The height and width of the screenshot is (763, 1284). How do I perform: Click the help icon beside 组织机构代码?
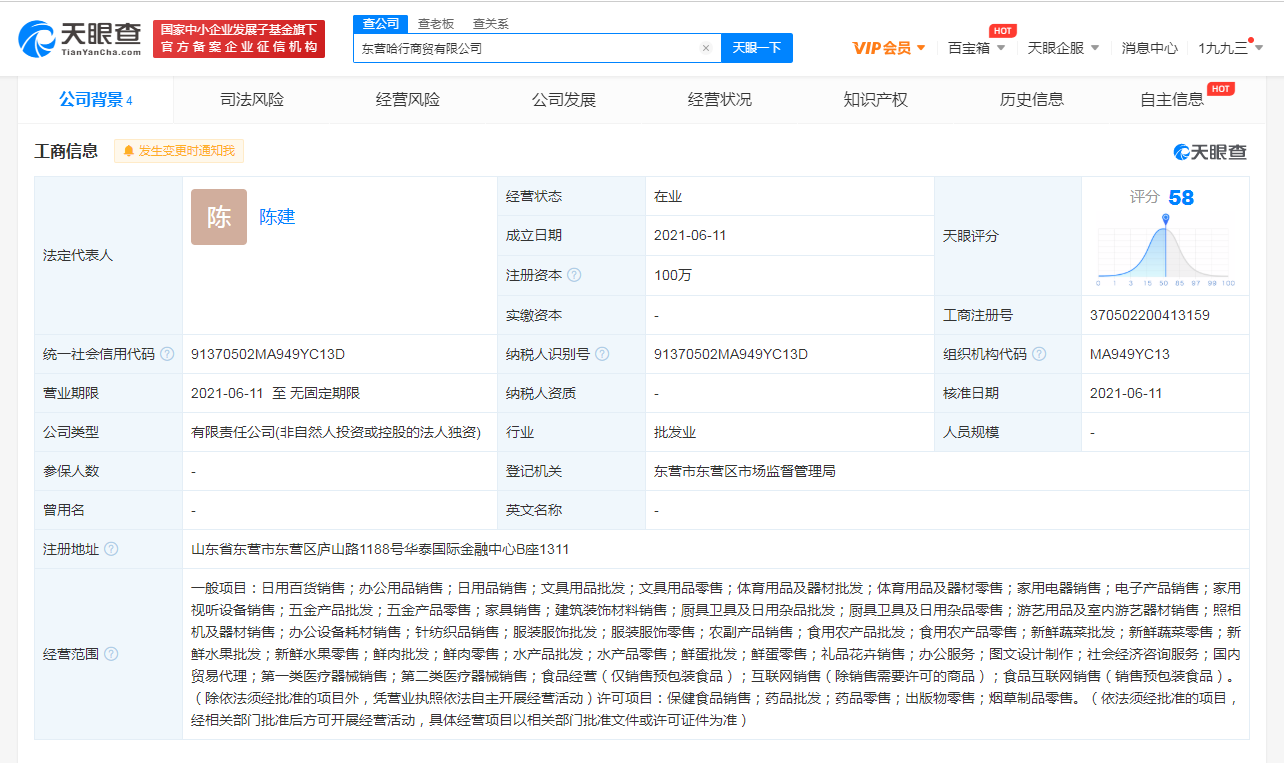point(1039,354)
